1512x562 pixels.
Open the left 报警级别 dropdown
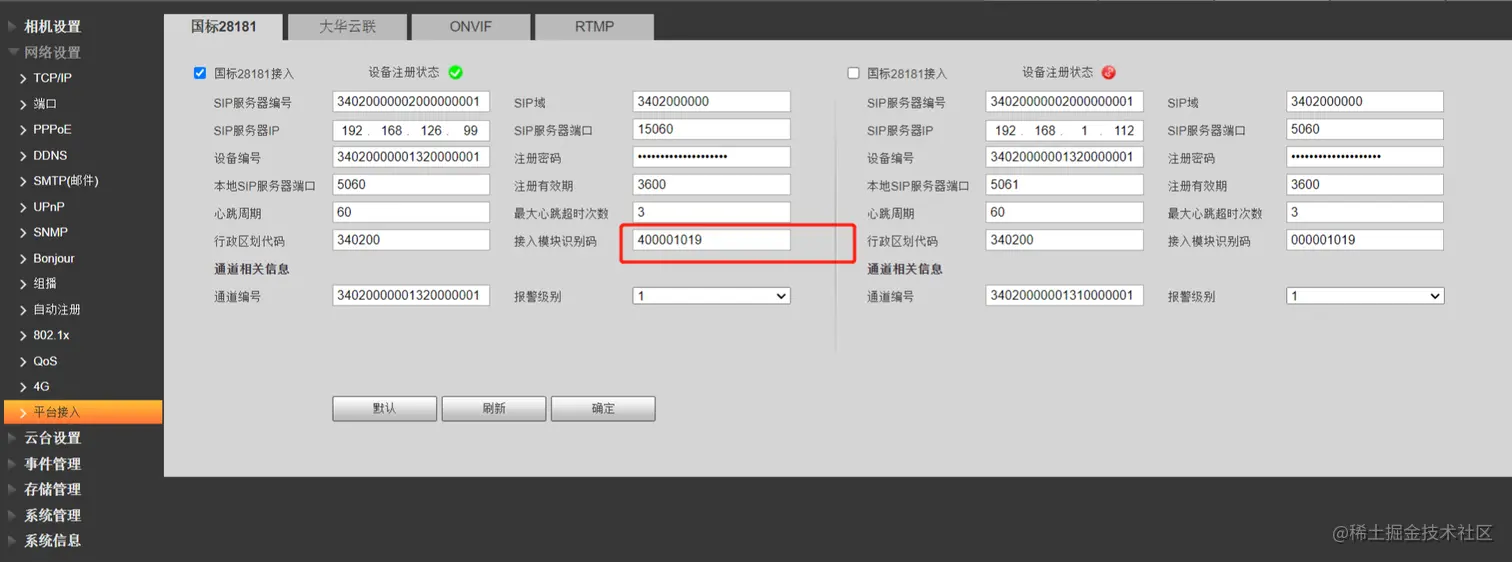pyautogui.click(x=711, y=296)
